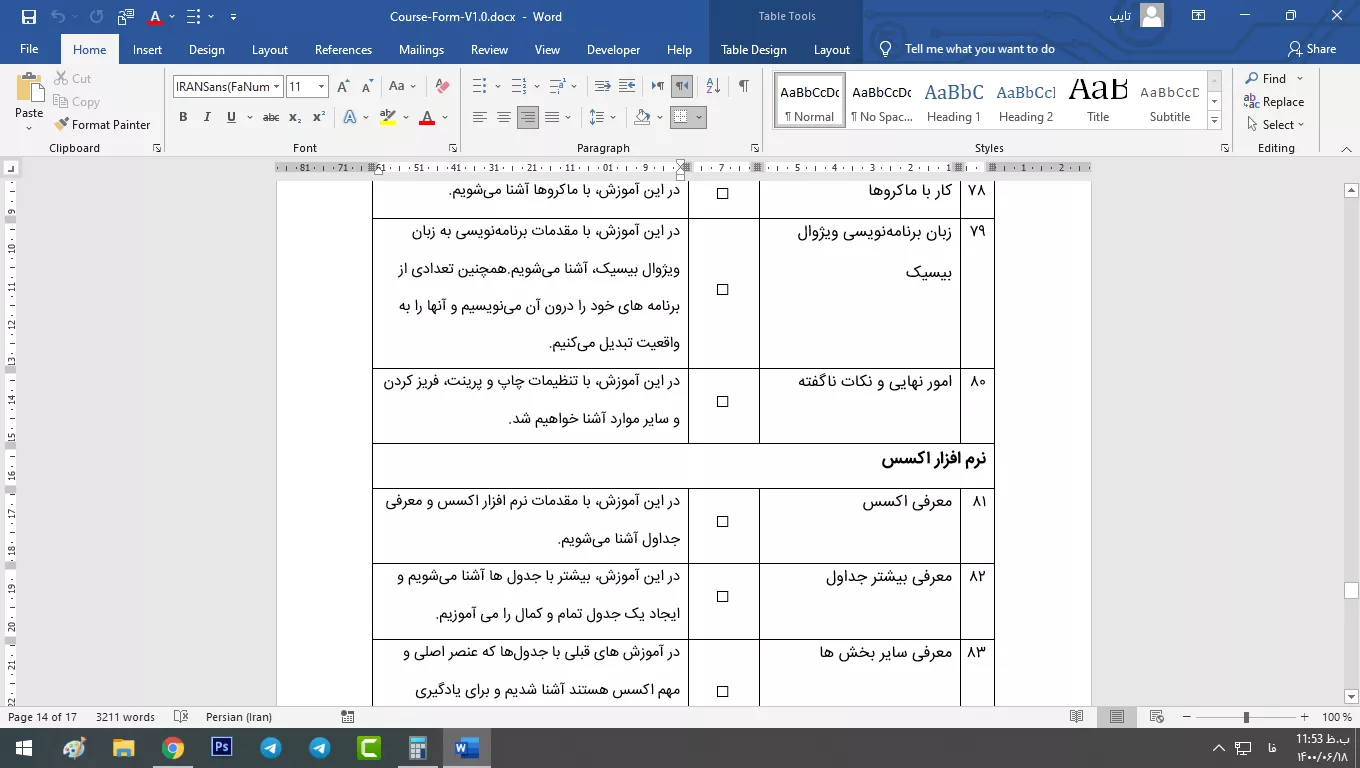This screenshot has height=768, width=1360.
Task: Open the Calculator from the taskbar
Action: coord(418,747)
